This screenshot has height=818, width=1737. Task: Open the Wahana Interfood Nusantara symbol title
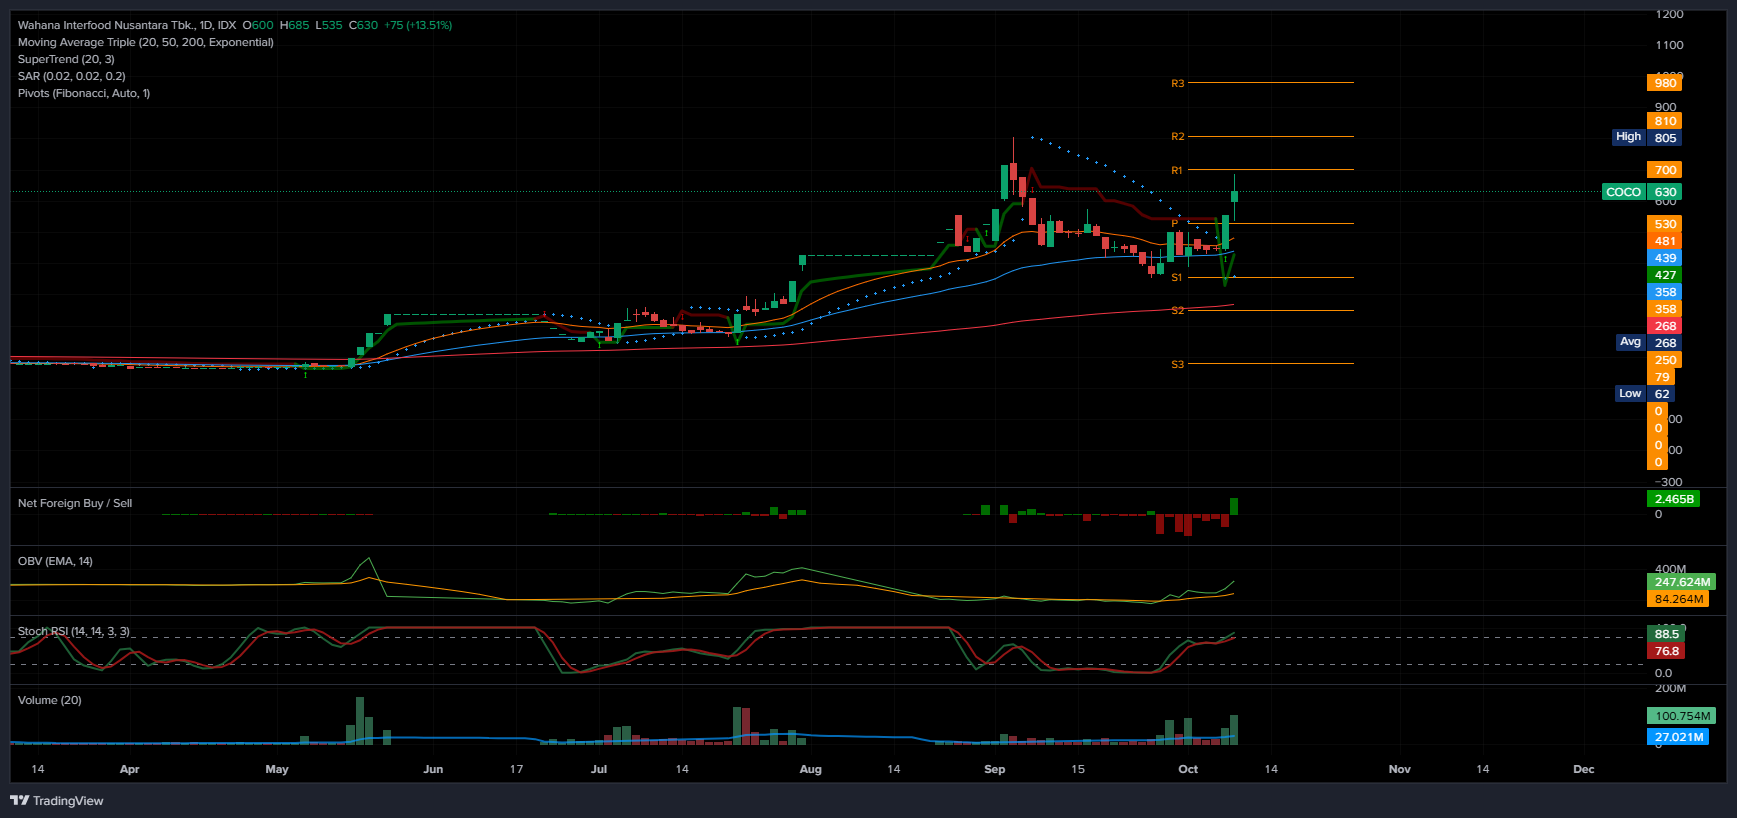(127, 25)
